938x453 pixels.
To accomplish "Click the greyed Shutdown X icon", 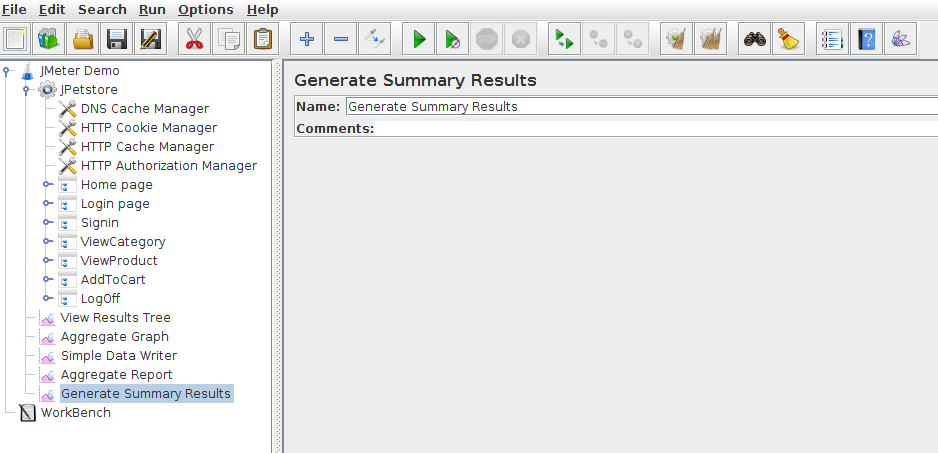I will (x=520, y=39).
